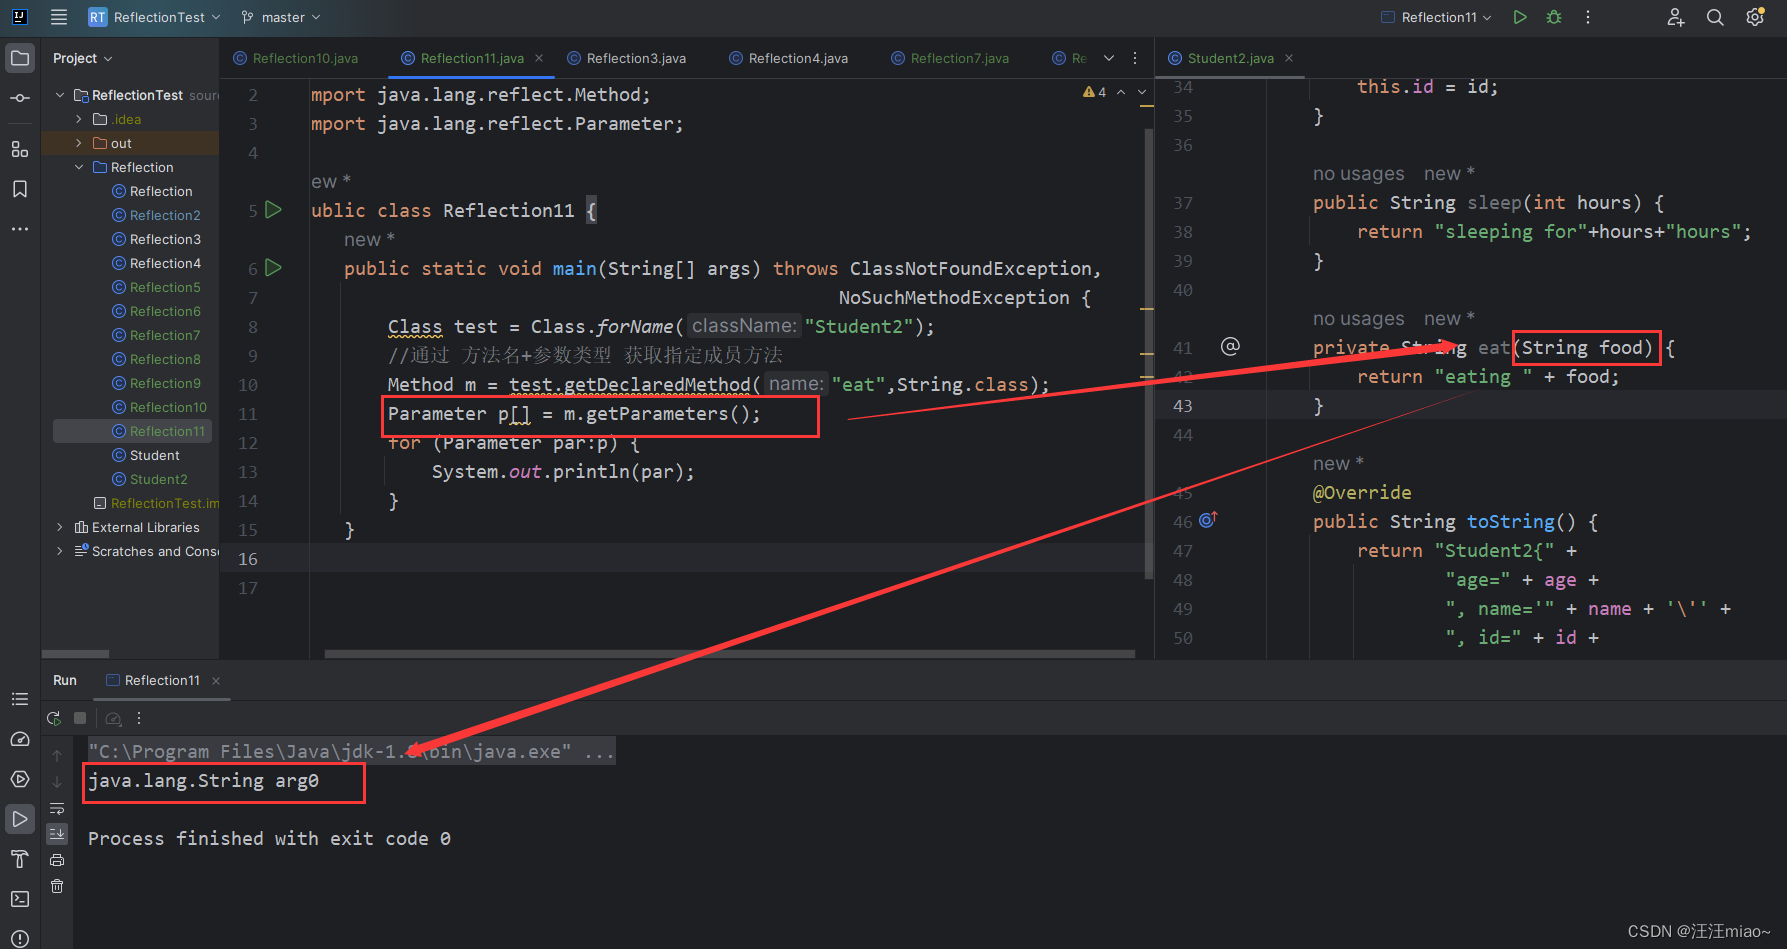This screenshot has height=949, width=1787.
Task: Open master branch dropdown
Action: click(281, 17)
